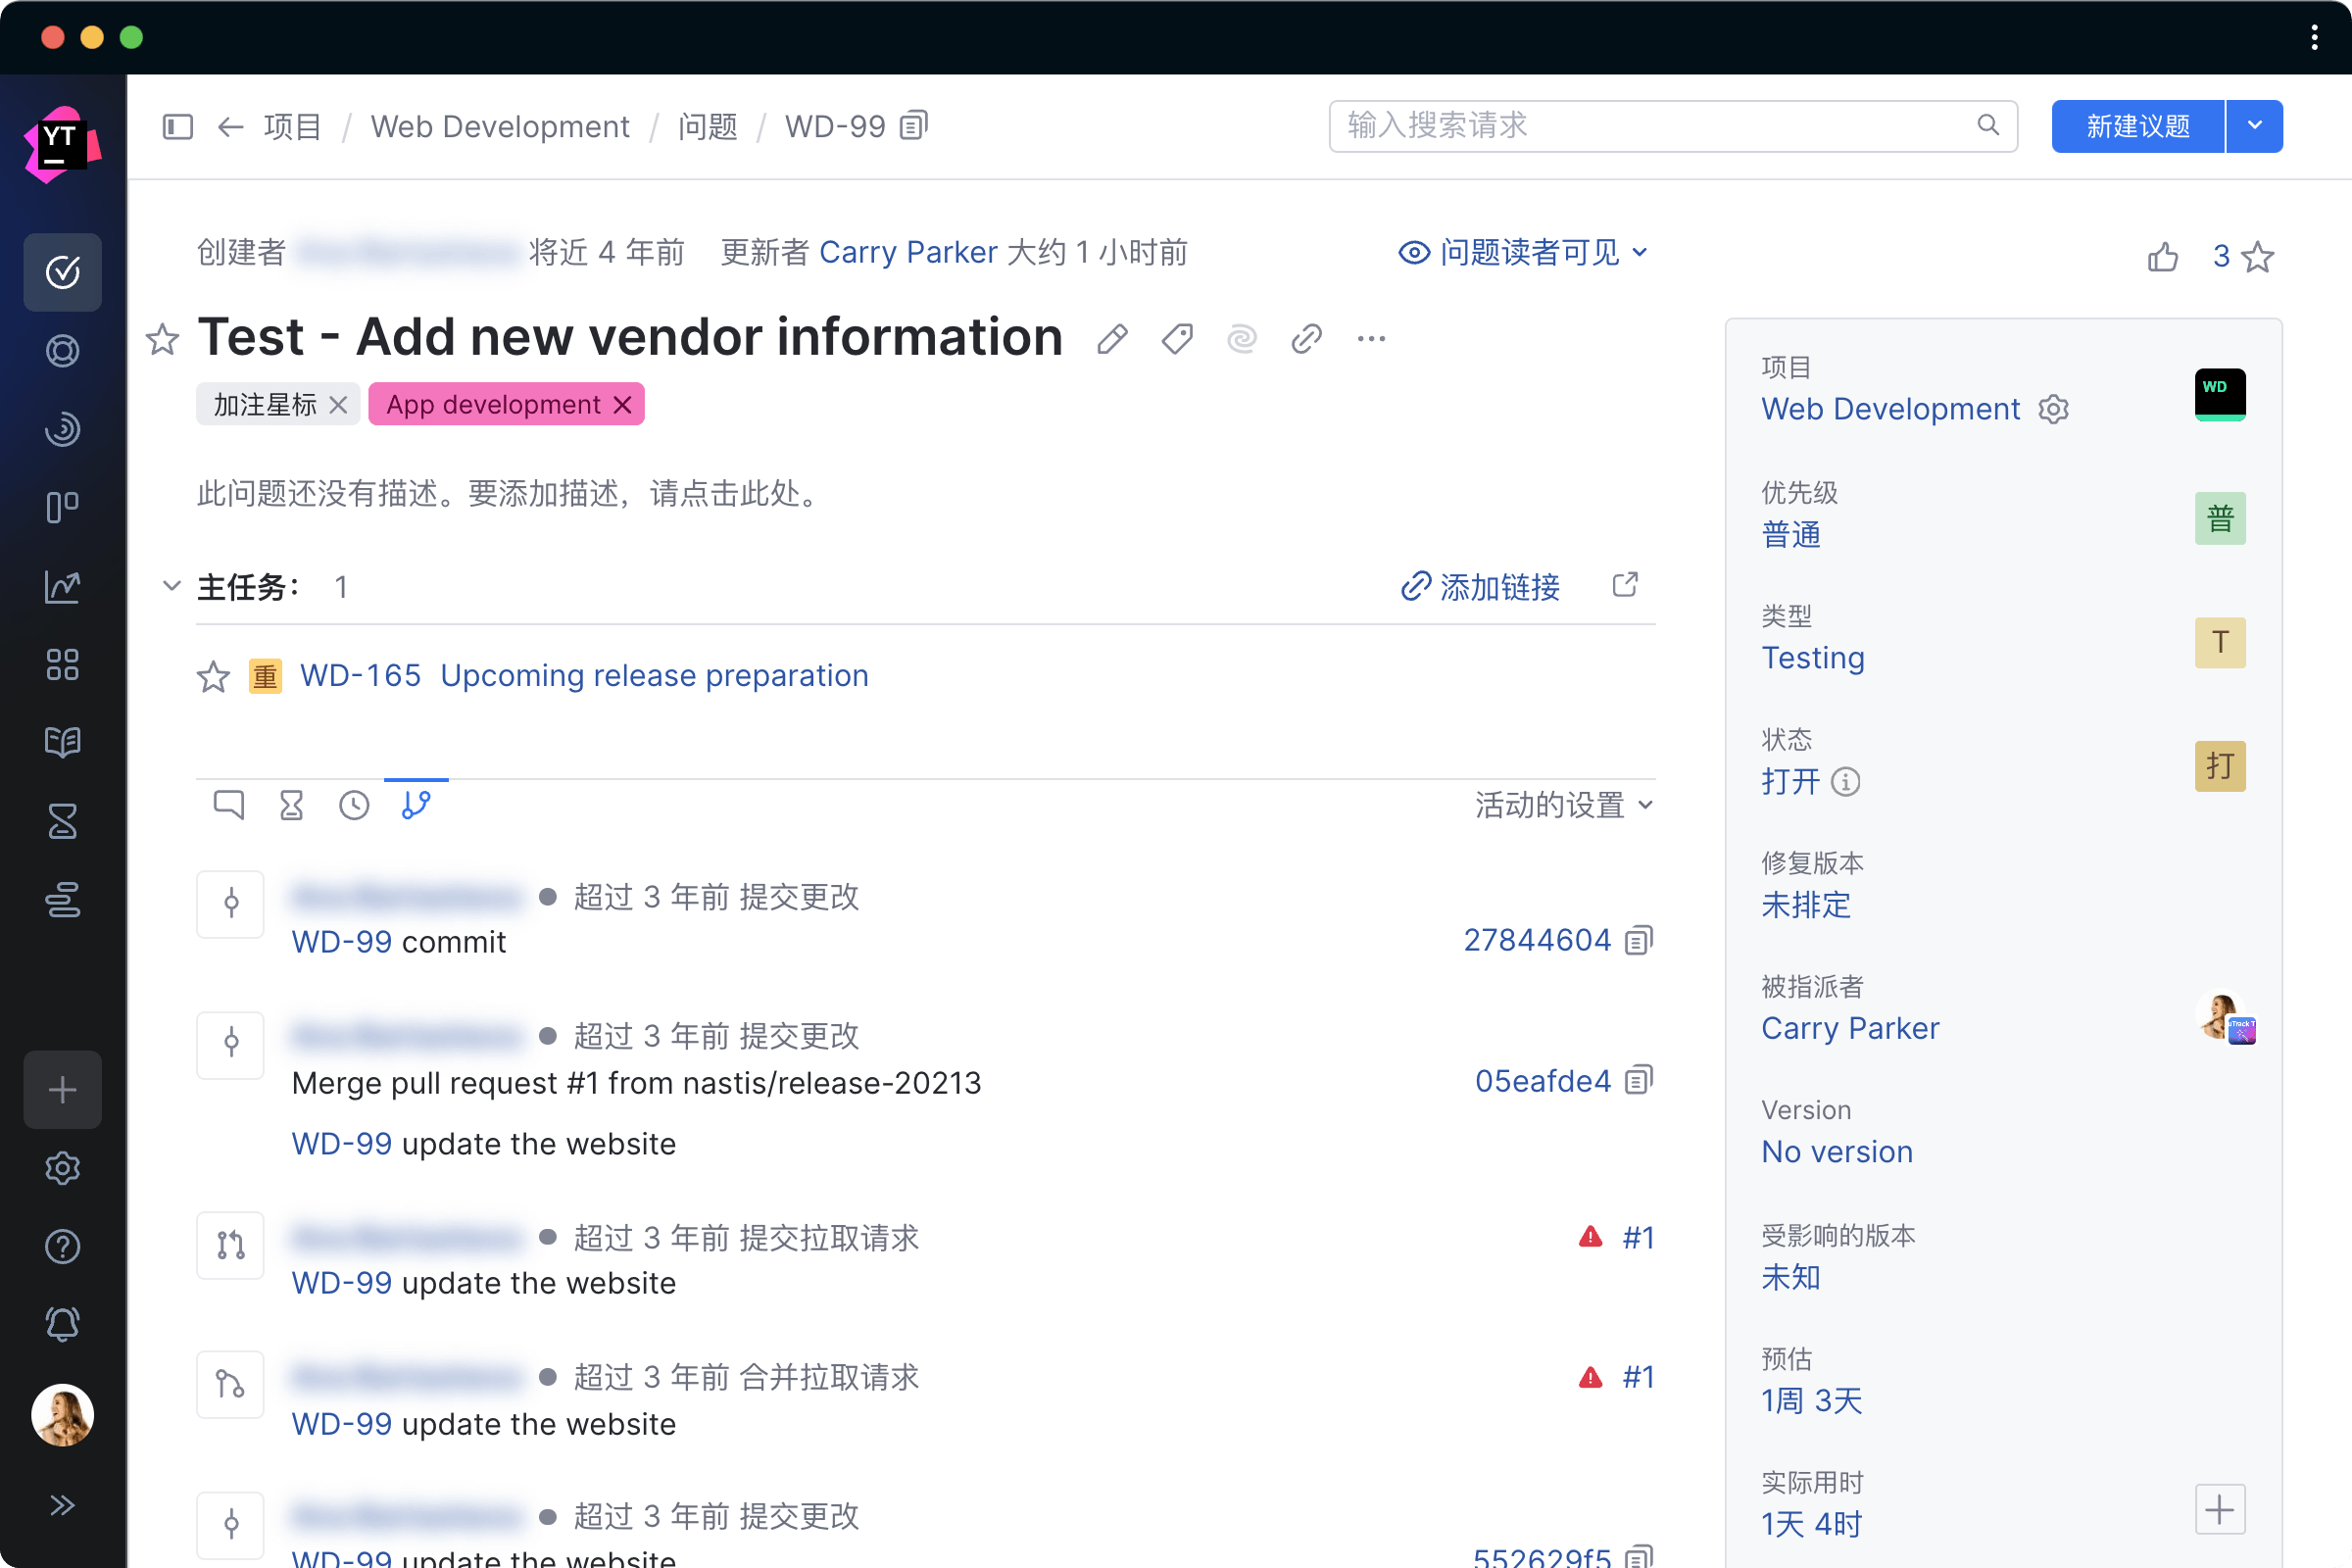Open link Upcoming release preparation
The image size is (2352, 1568).
pos(654,676)
